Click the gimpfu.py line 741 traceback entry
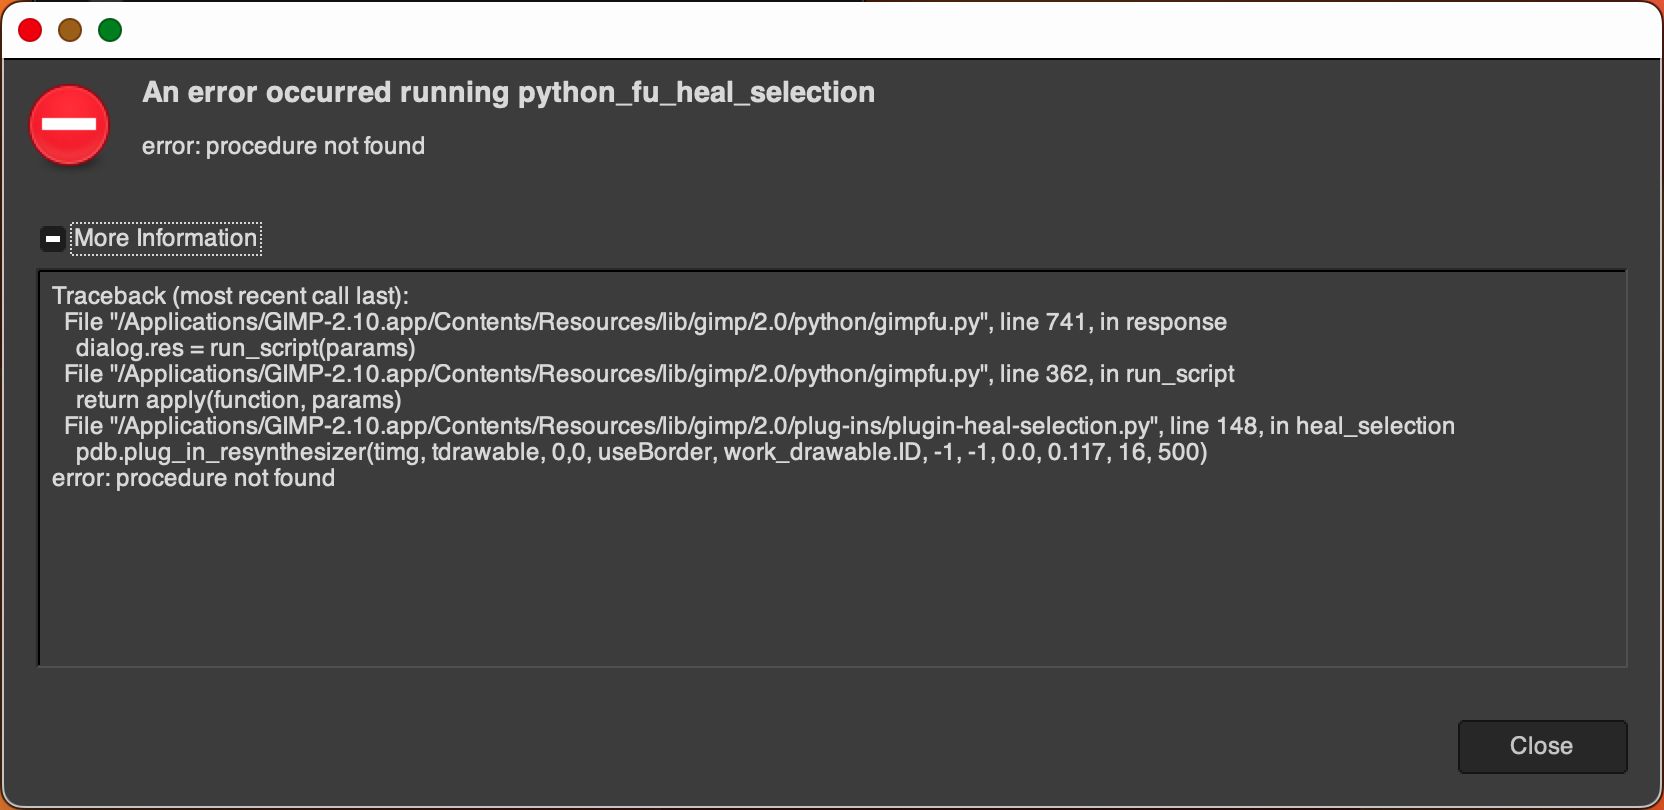 click(645, 322)
